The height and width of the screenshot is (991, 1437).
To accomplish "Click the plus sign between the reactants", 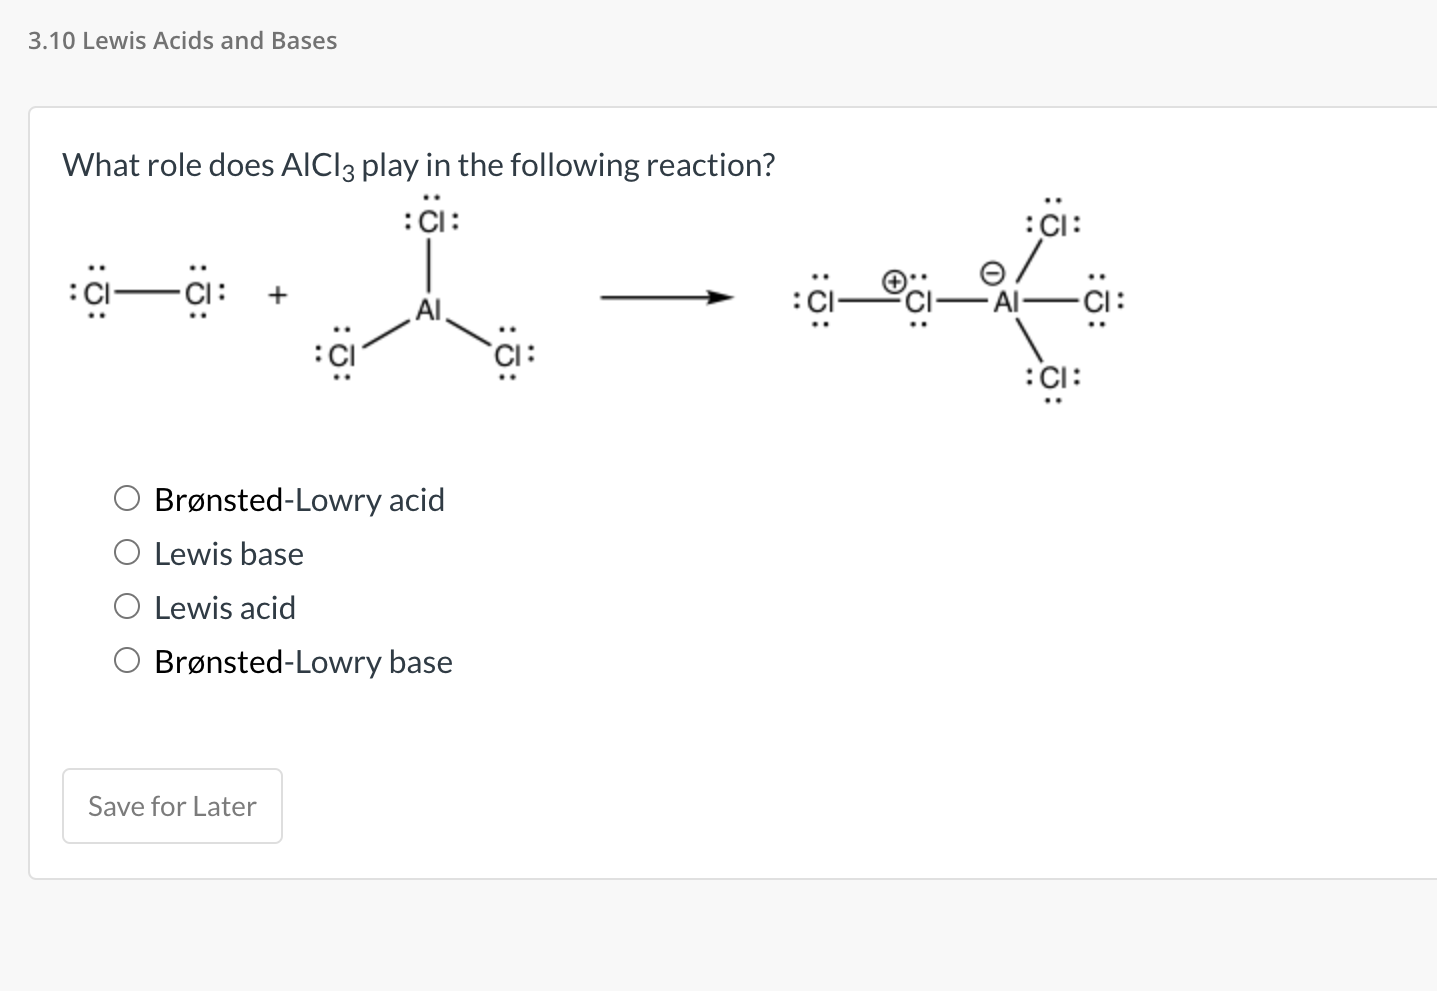I will click(277, 295).
